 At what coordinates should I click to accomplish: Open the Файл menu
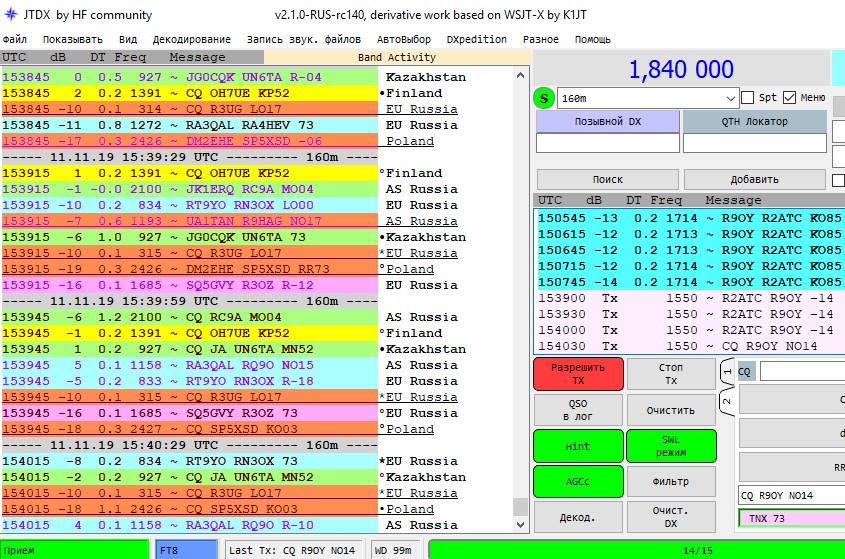coord(15,39)
